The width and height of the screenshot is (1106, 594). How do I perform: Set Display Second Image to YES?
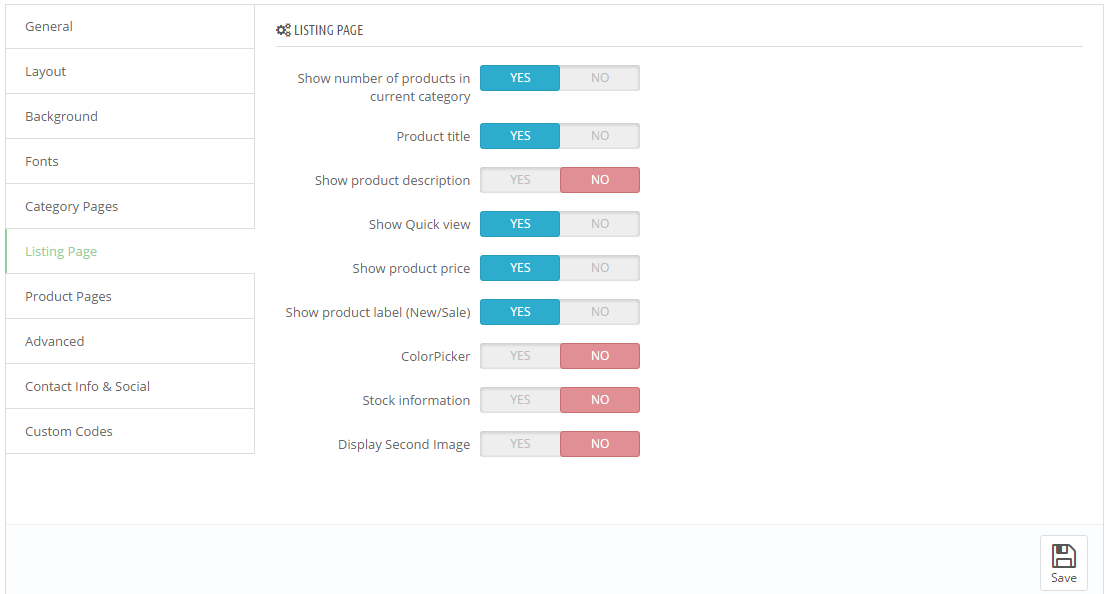pos(521,444)
